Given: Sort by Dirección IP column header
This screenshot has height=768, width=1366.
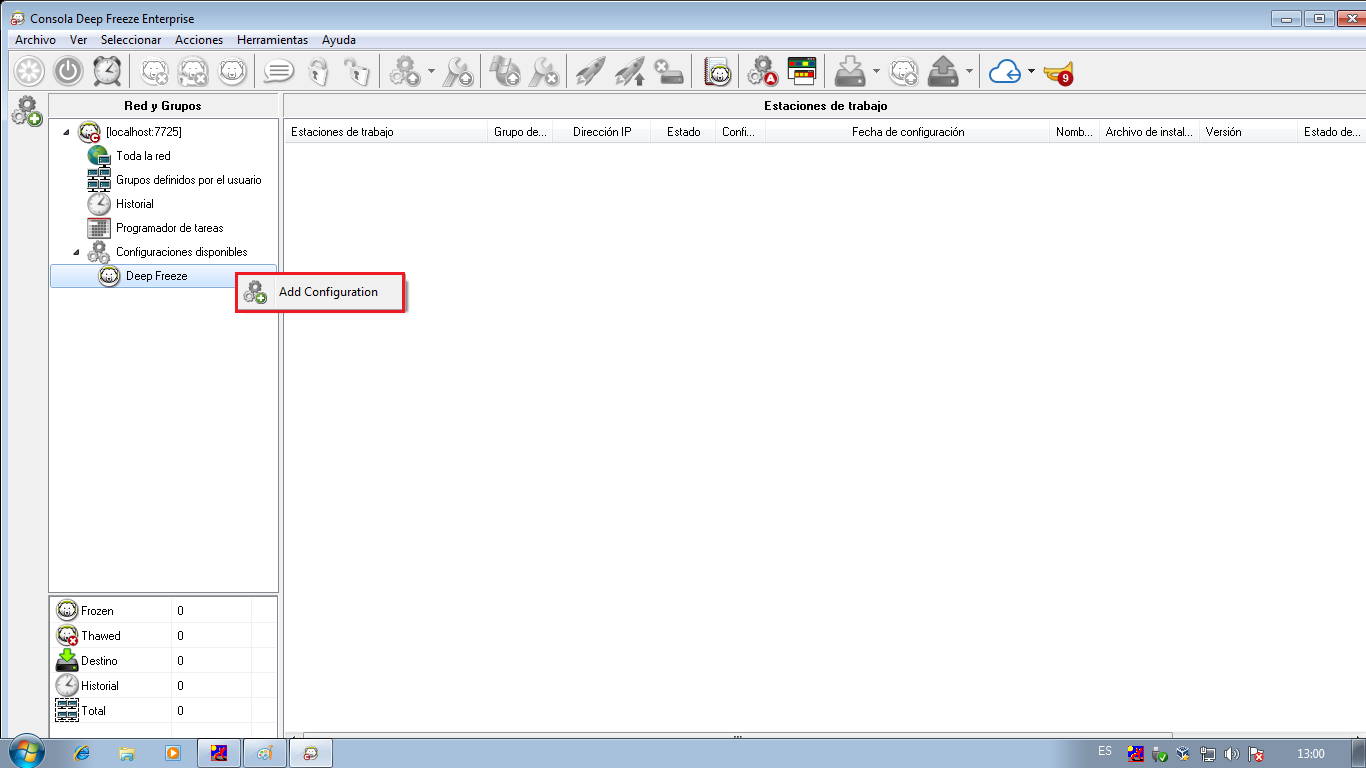Looking at the screenshot, I should (602, 132).
